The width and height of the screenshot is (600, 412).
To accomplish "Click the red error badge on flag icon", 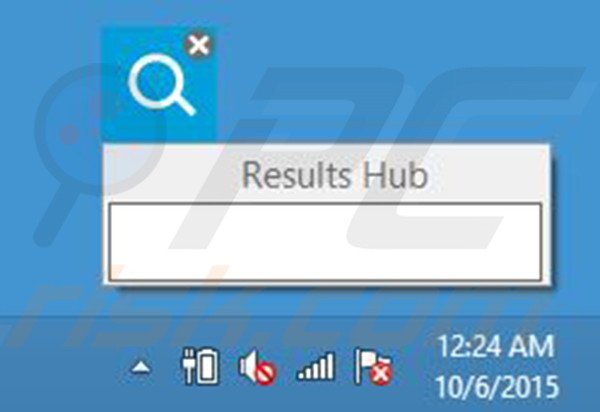I will point(382,373).
